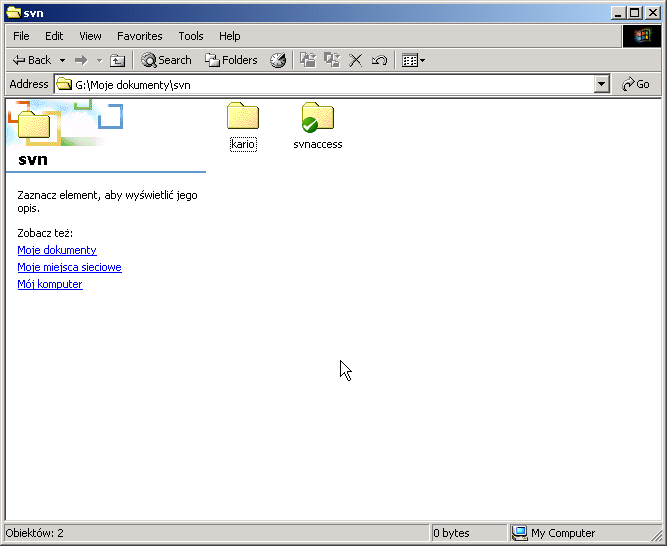This screenshot has width=667, height=546.
Task: Click the svn folder icon in title bar
Action: (x=14, y=13)
